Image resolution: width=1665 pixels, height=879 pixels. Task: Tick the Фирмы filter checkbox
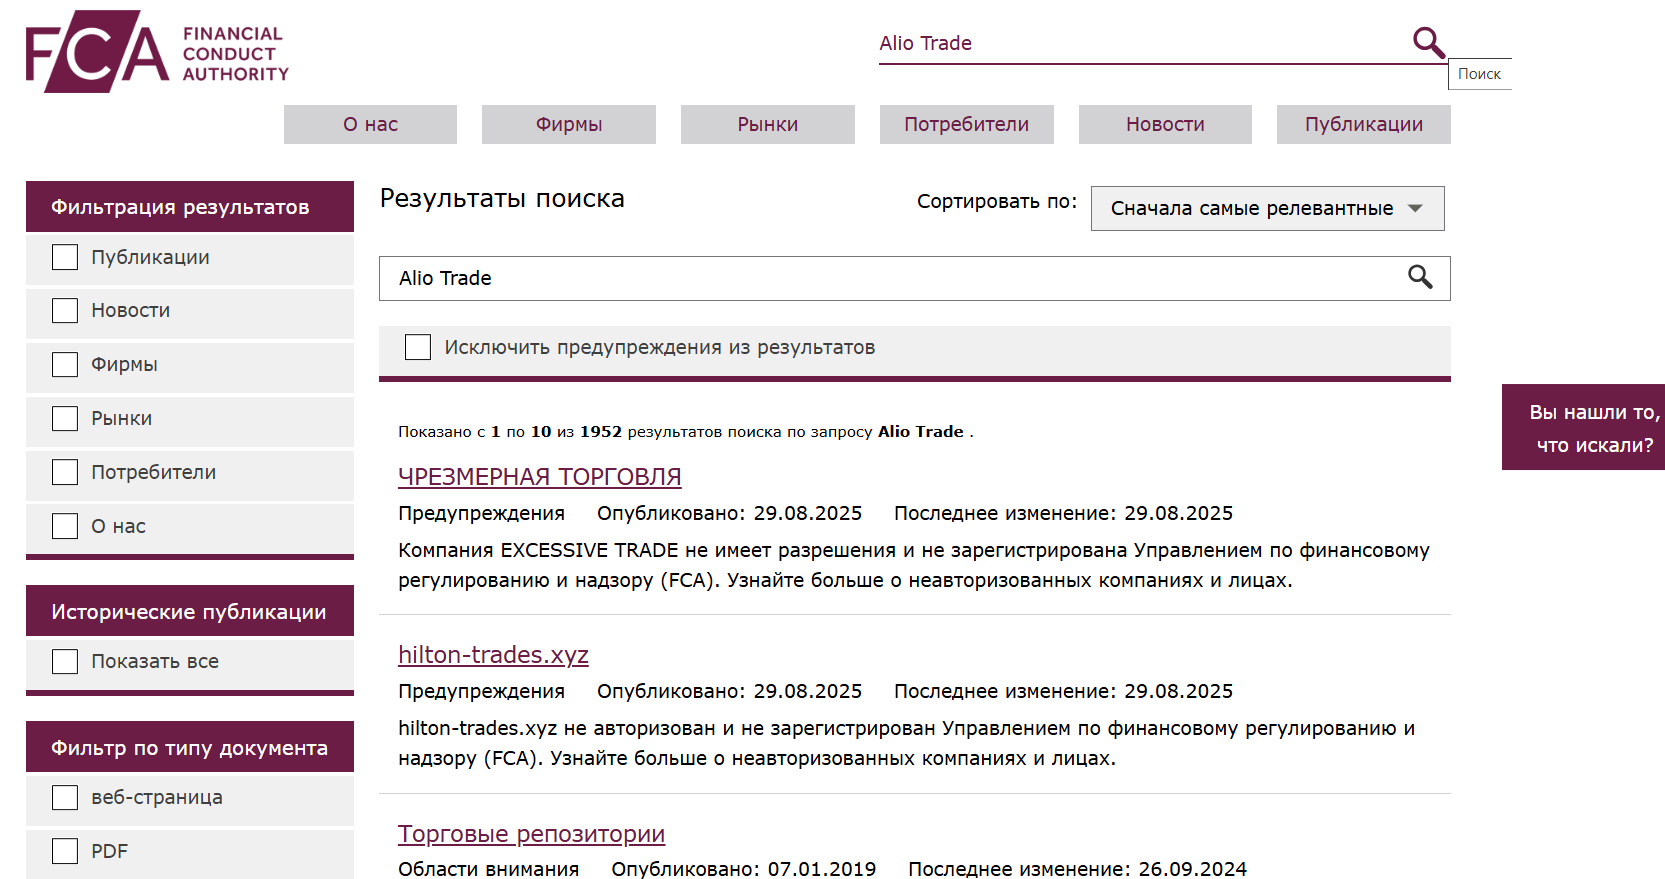(x=65, y=365)
